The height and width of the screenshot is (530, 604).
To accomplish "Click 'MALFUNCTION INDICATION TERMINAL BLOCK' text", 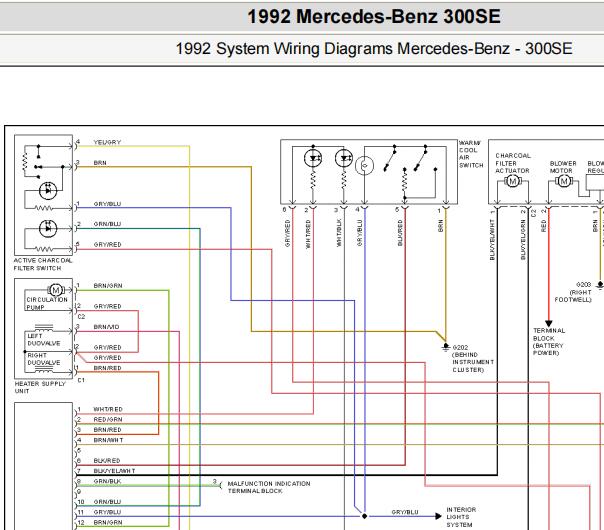I will point(269,487).
